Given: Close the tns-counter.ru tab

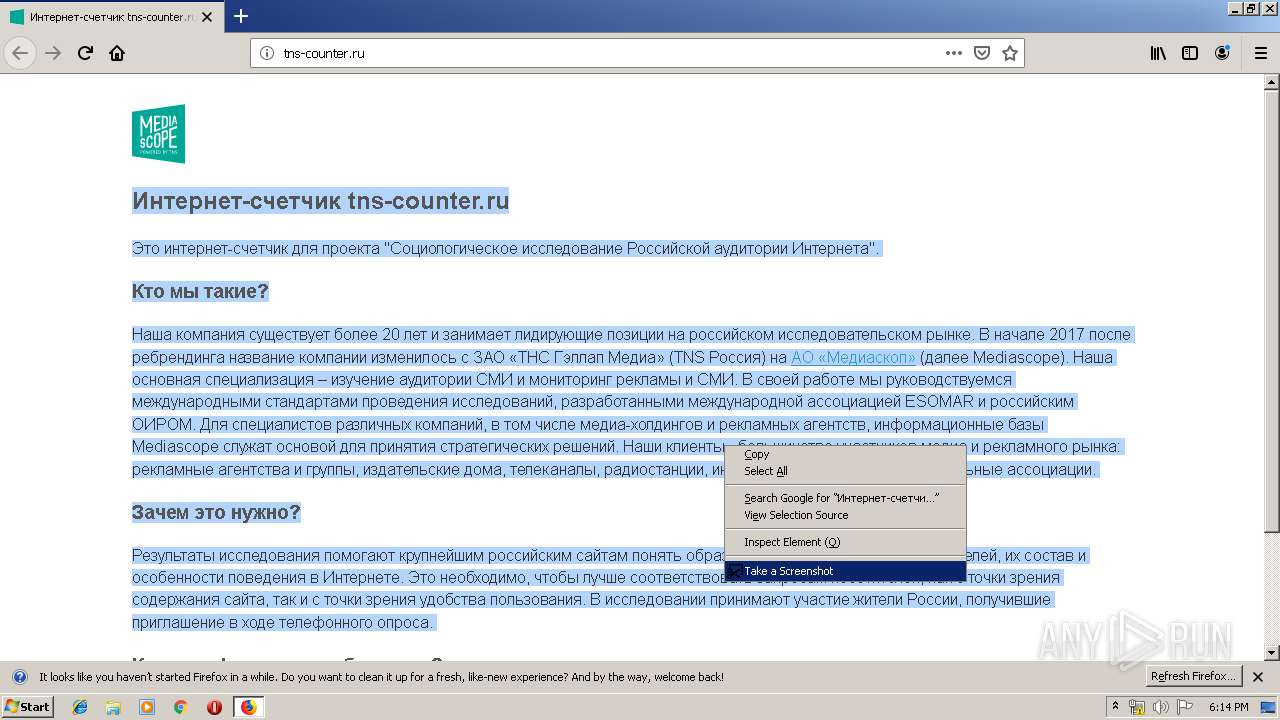Looking at the screenshot, I should pyautogui.click(x=207, y=17).
